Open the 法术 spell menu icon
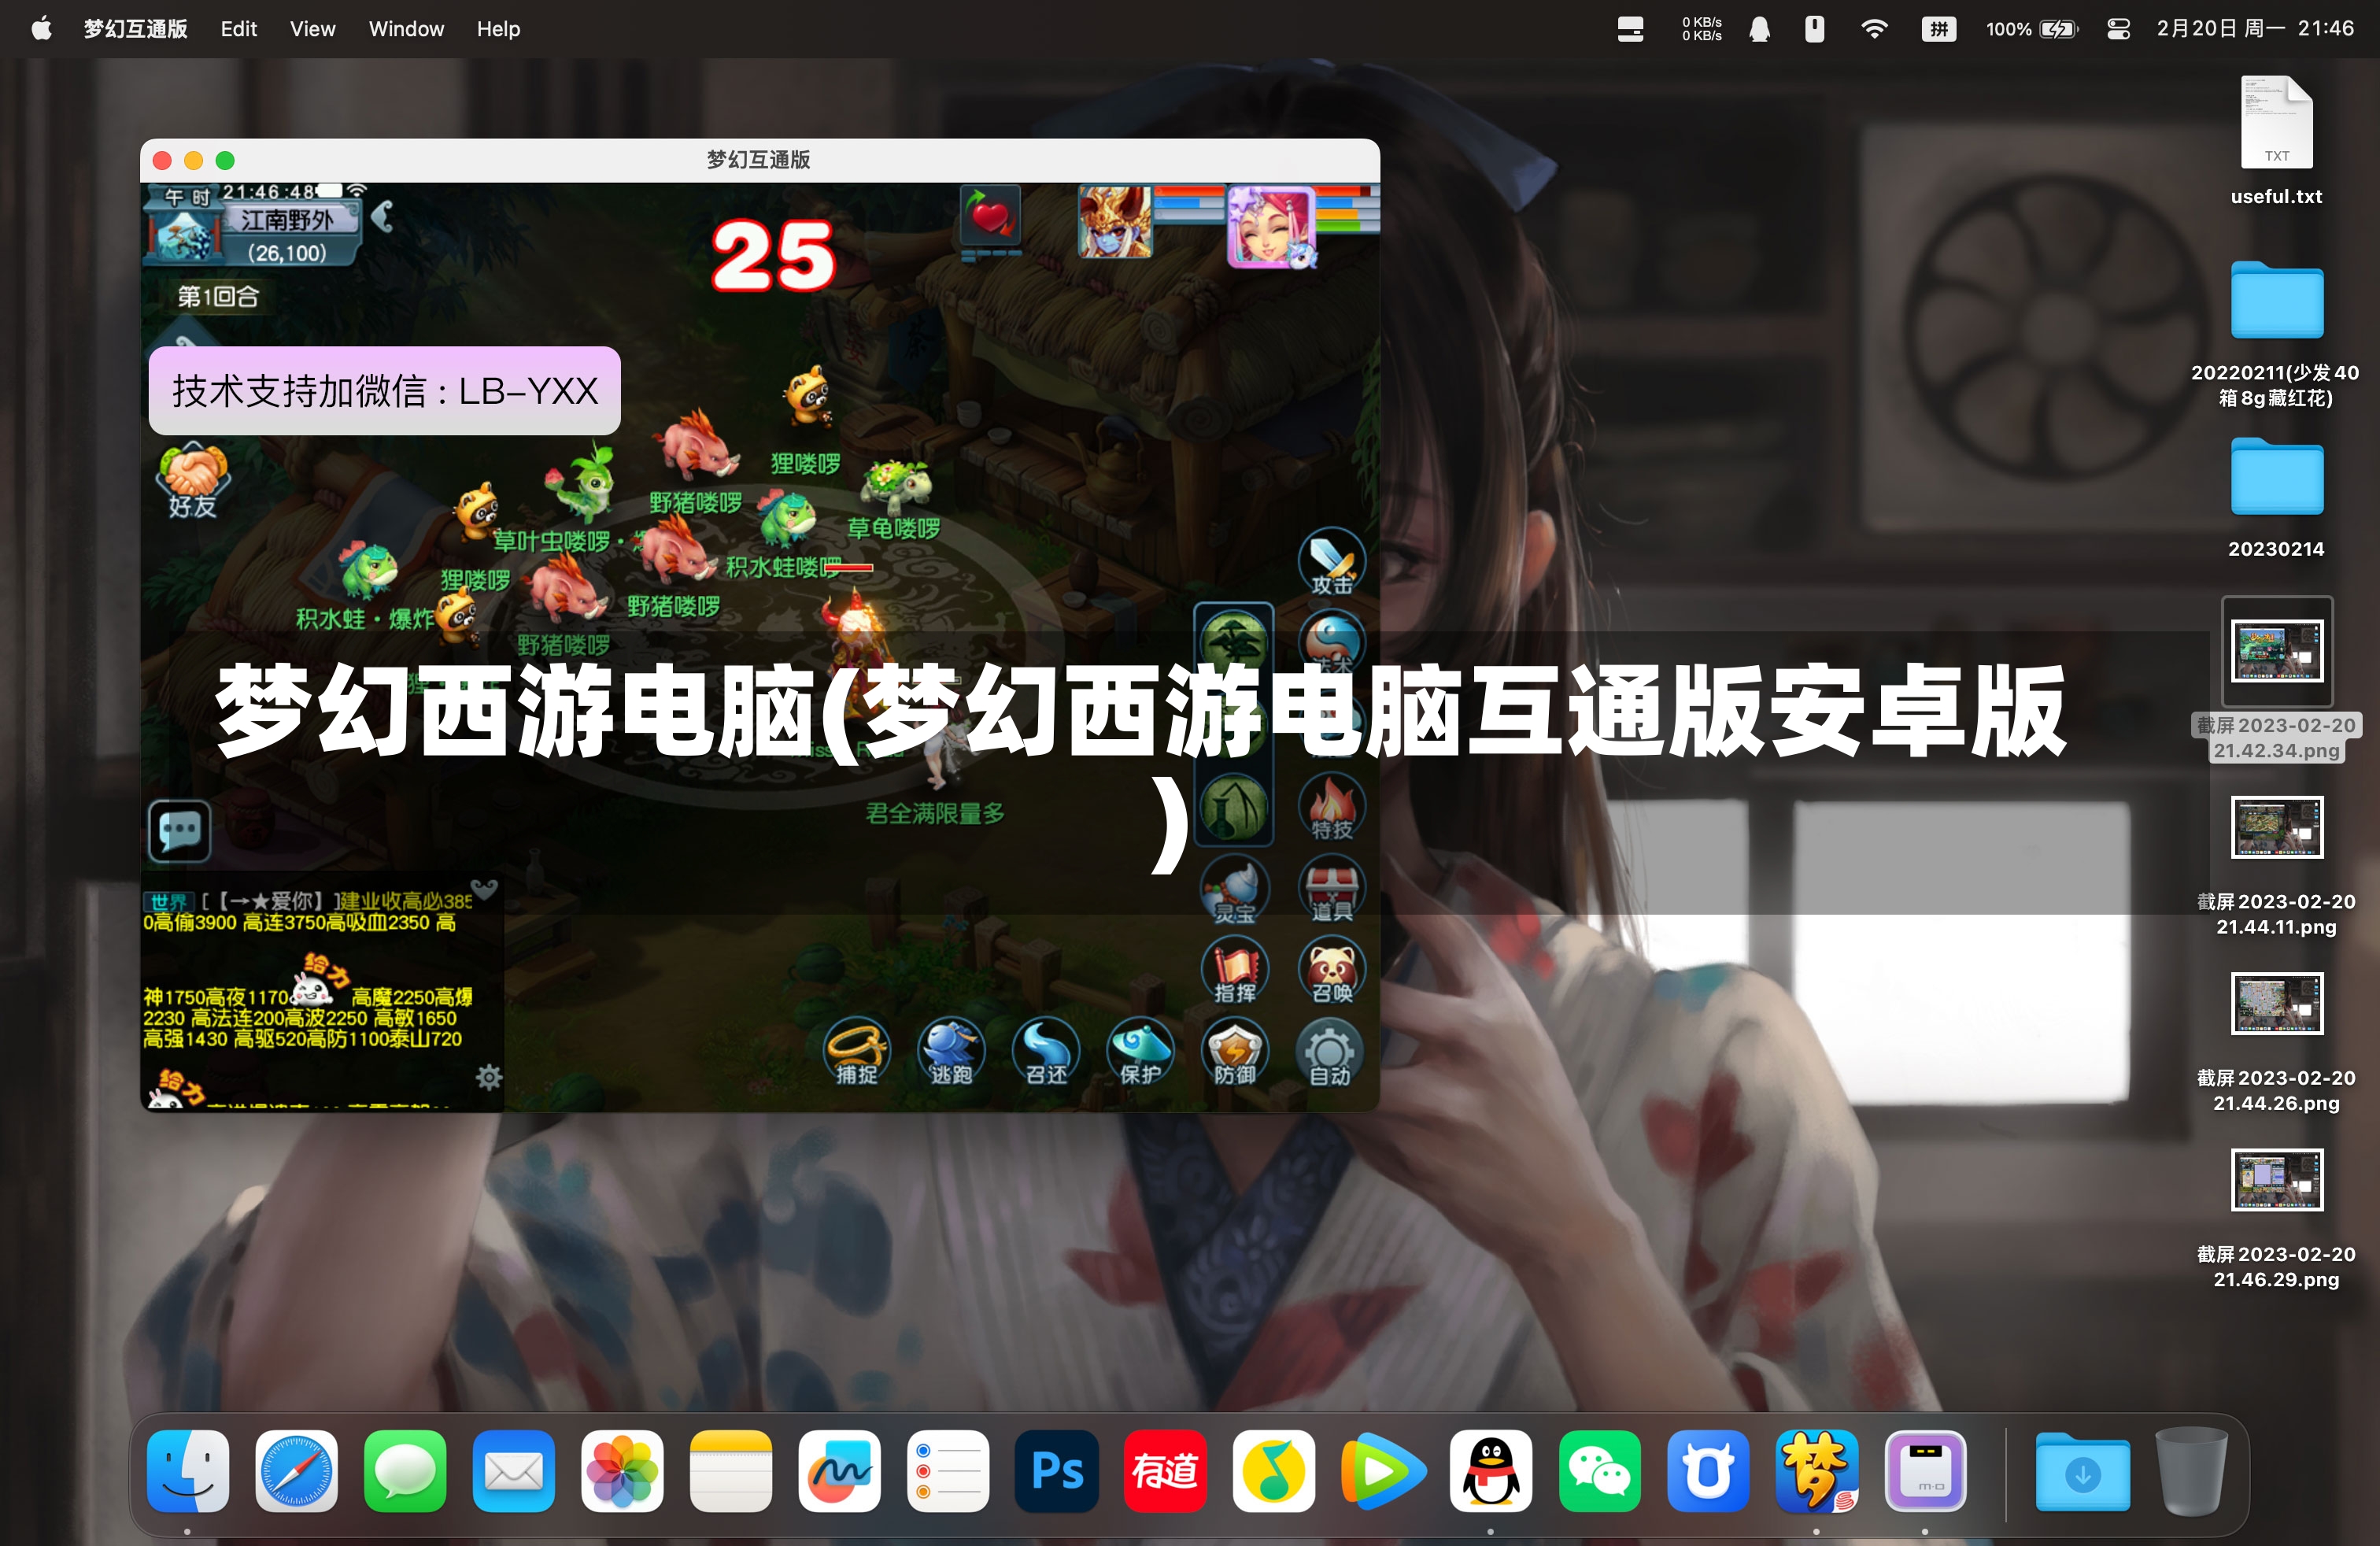This screenshot has width=2380, height=1546. click(1331, 645)
